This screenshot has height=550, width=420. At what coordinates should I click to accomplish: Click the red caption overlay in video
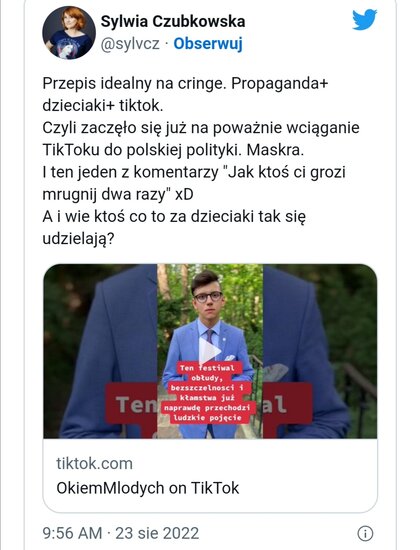tap(207, 393)
